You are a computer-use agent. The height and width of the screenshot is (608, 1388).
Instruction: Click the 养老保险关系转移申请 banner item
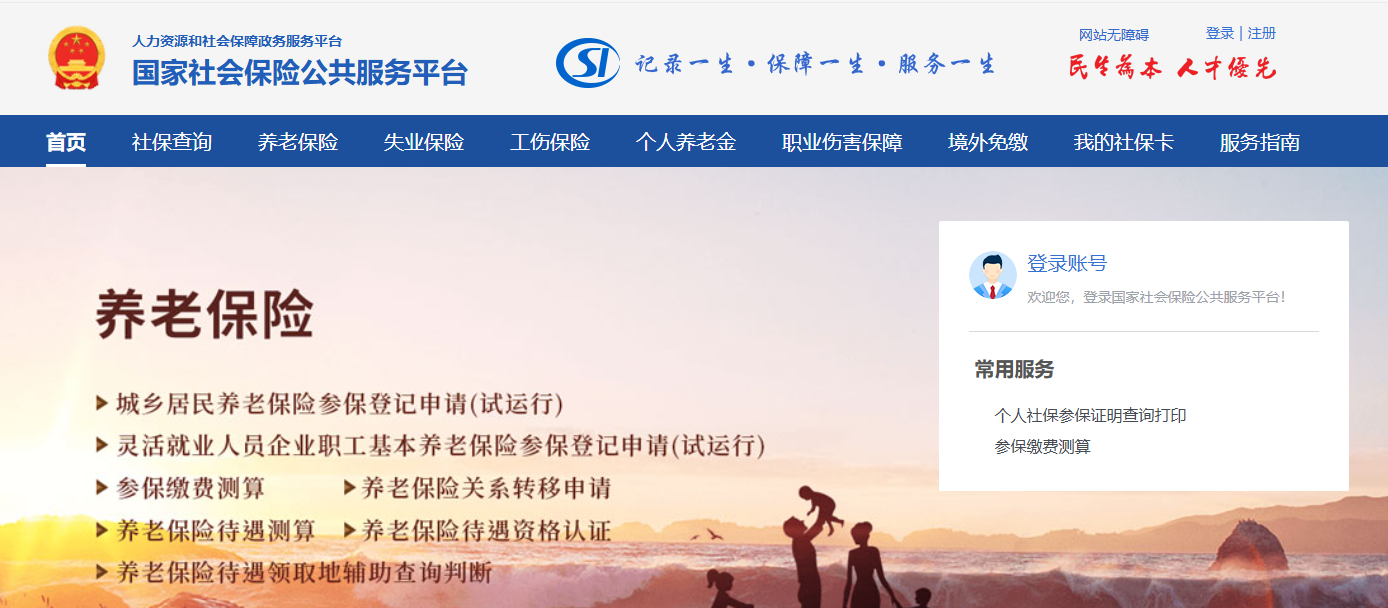pos(478,488)
